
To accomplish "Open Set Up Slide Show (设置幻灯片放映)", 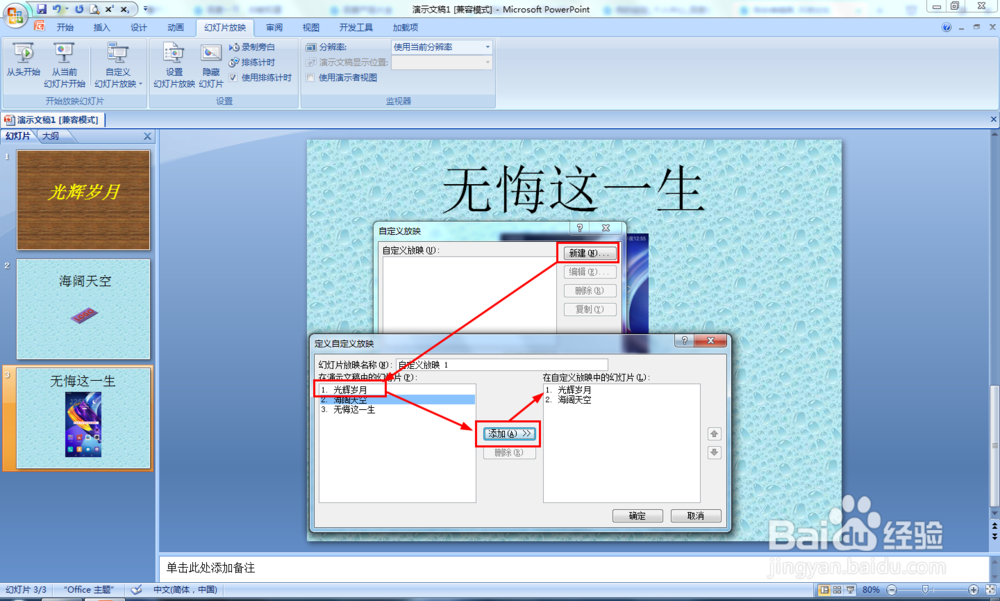I will [173, 65].
